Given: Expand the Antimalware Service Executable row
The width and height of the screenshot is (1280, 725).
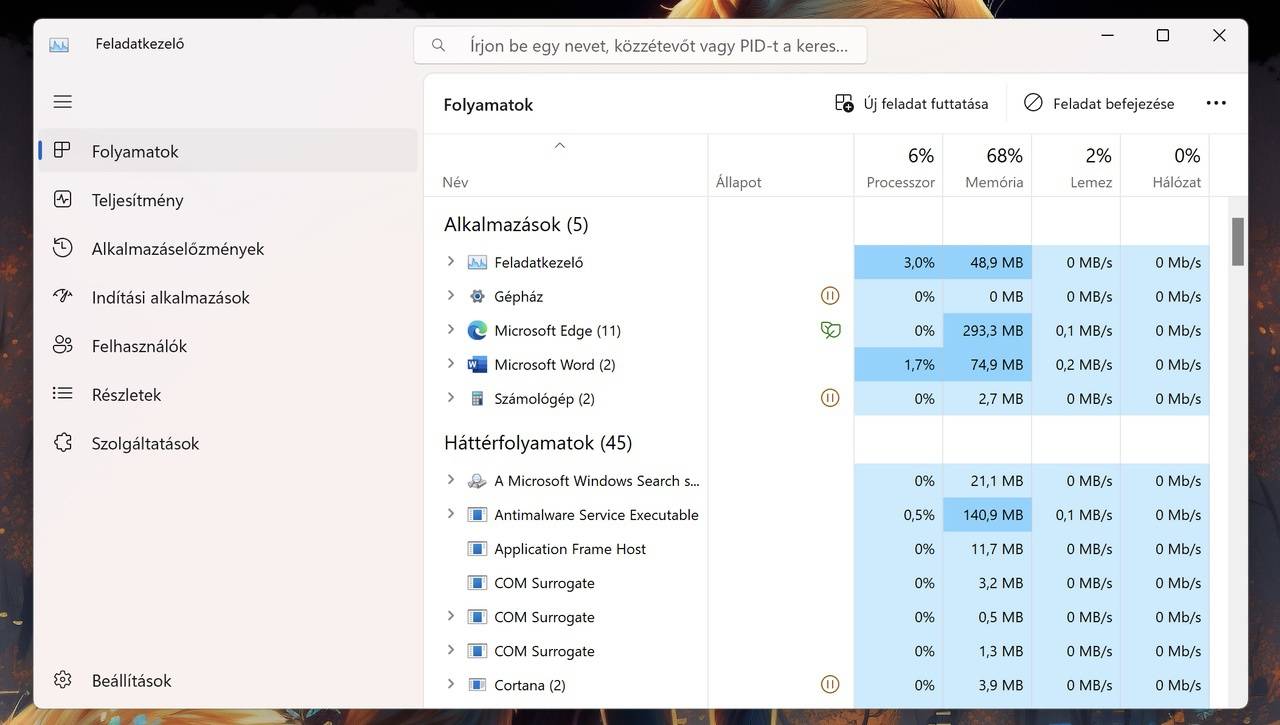Looking at the screenshot, I should point(450,515).
